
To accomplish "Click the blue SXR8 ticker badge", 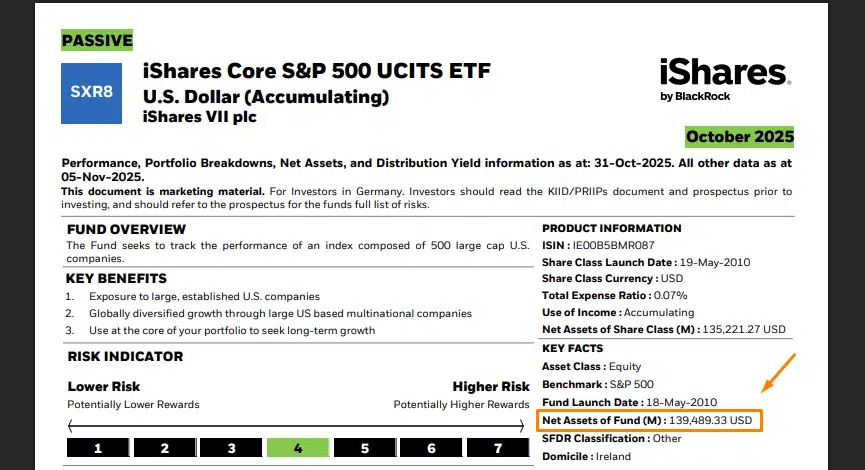I will tap(91, 93).
